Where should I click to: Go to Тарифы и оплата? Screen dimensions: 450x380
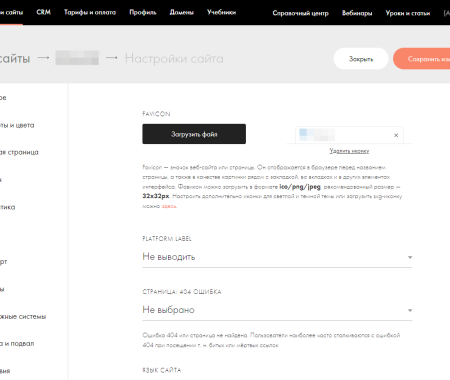pyautogui.click(x=90, y=12)
